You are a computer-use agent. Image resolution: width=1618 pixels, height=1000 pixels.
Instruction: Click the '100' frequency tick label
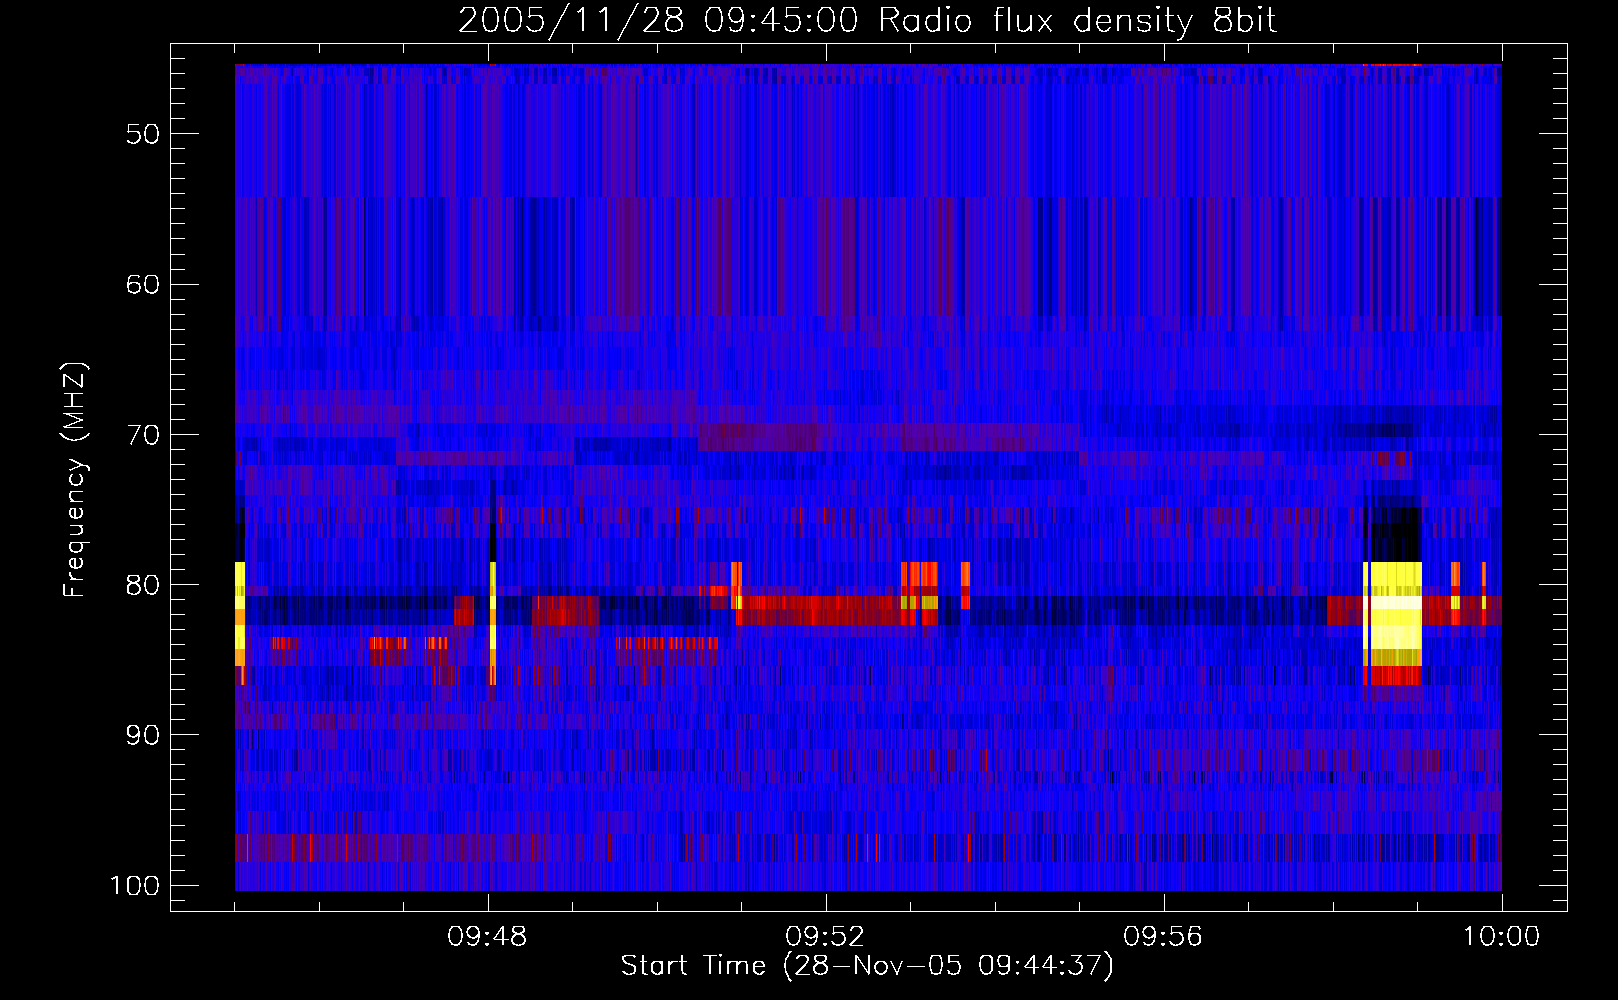135,886
